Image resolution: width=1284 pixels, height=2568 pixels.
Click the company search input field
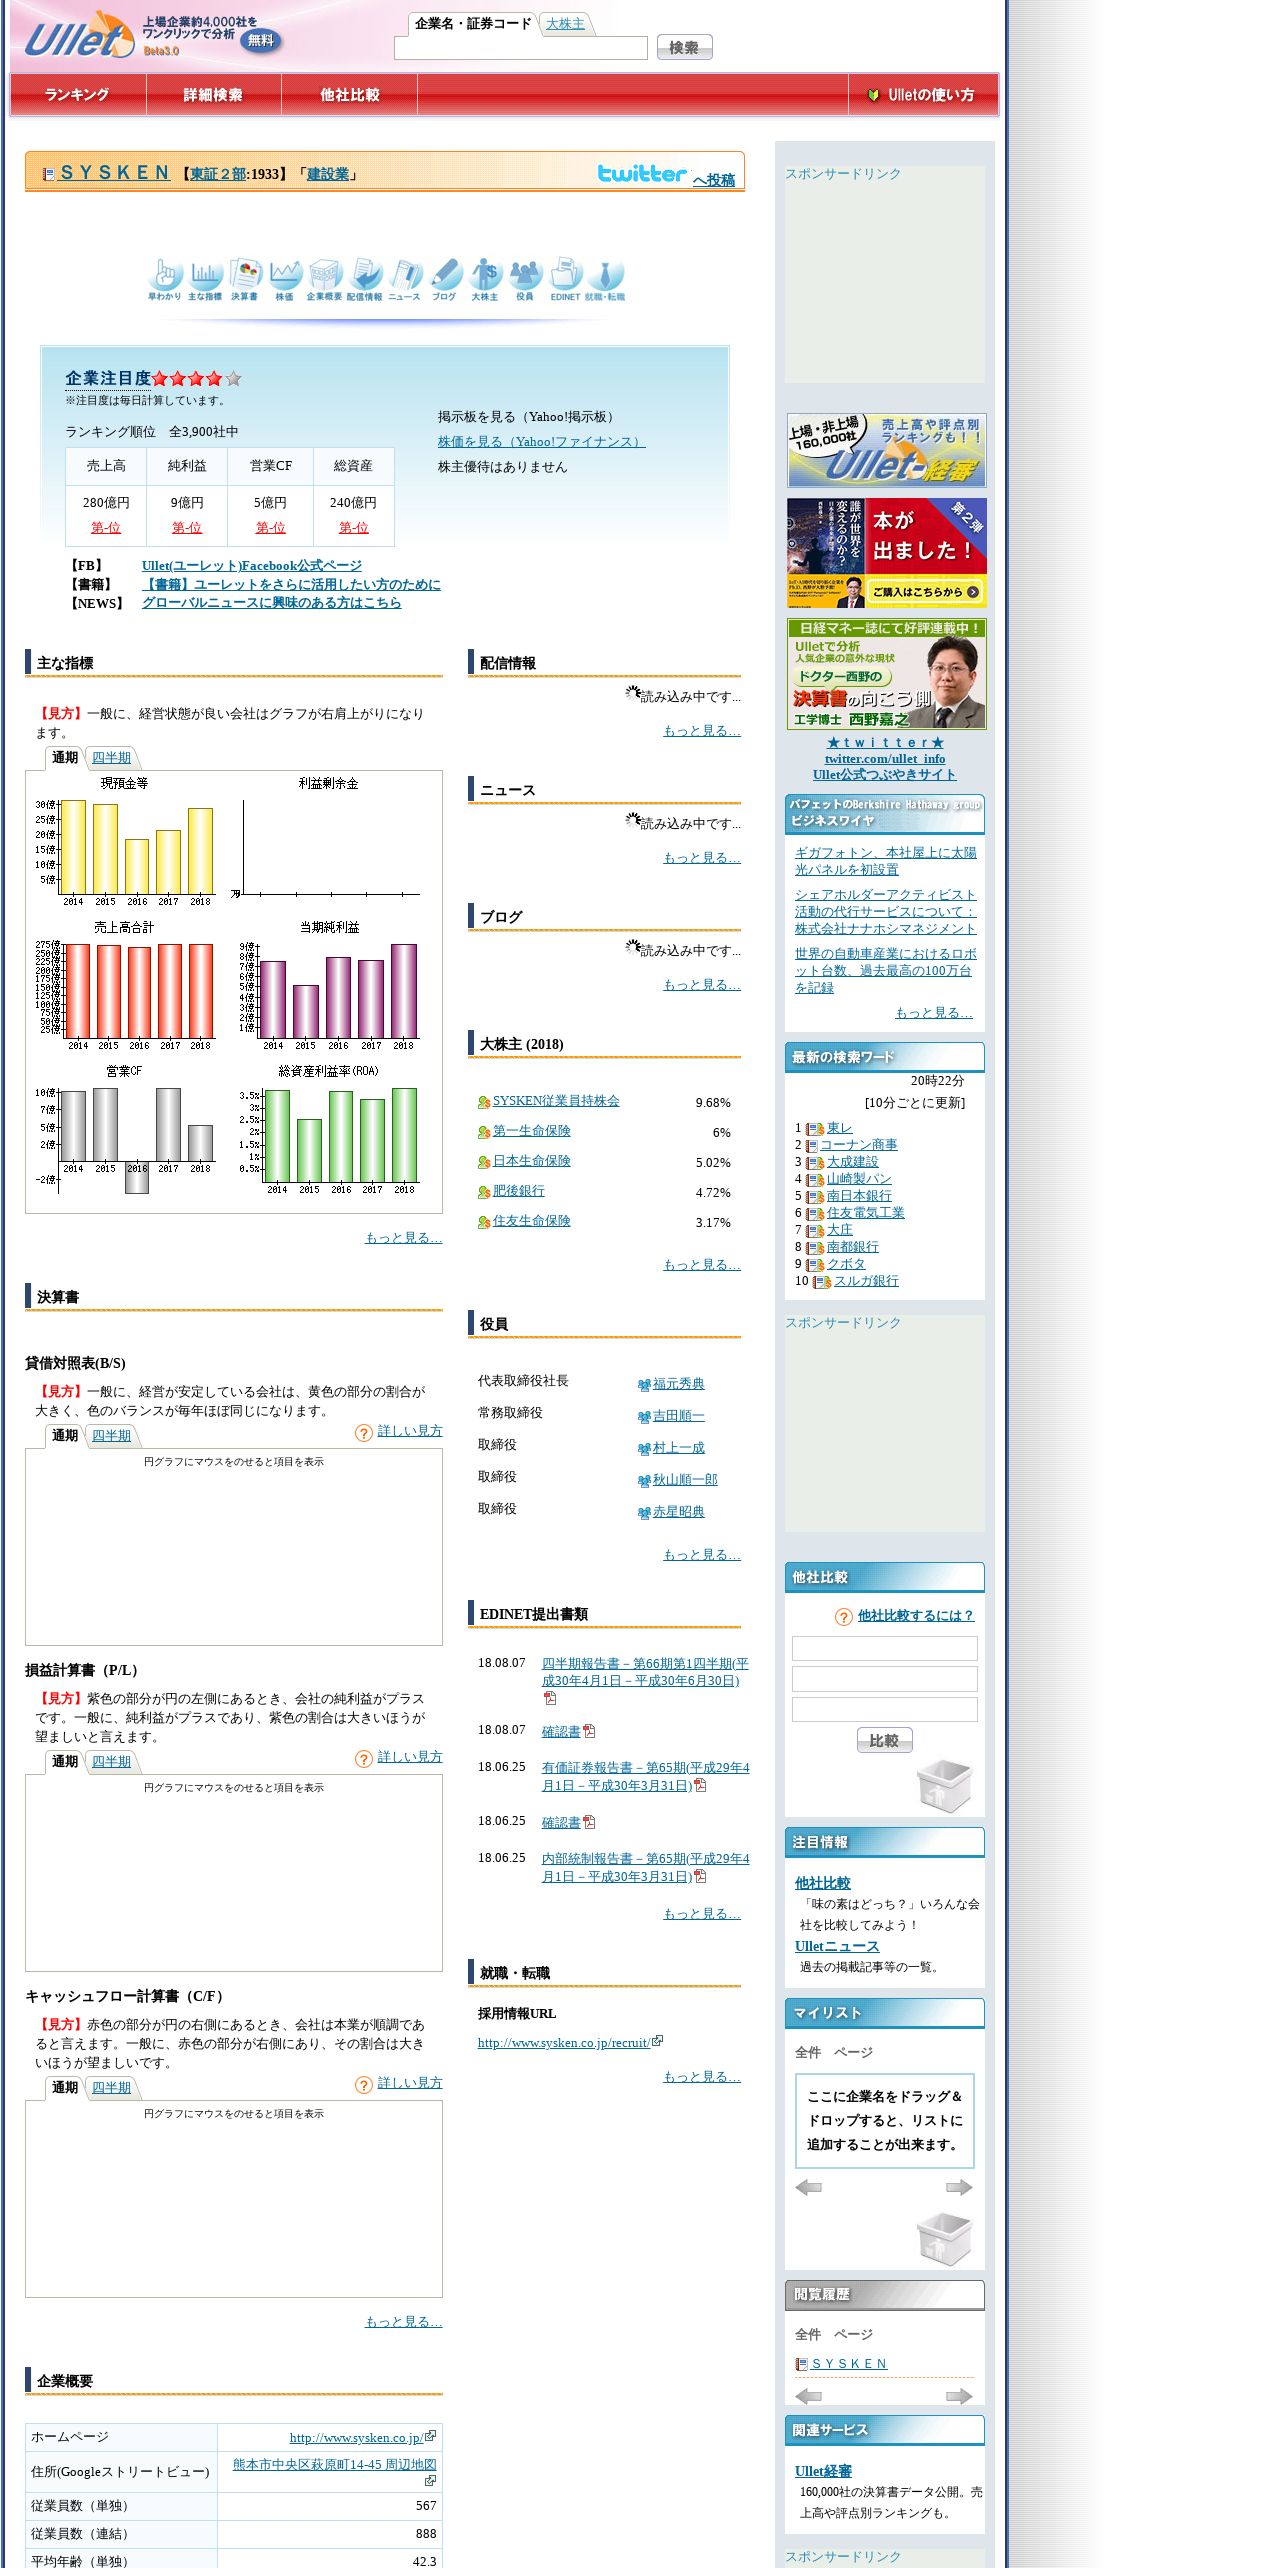point(521,48)
